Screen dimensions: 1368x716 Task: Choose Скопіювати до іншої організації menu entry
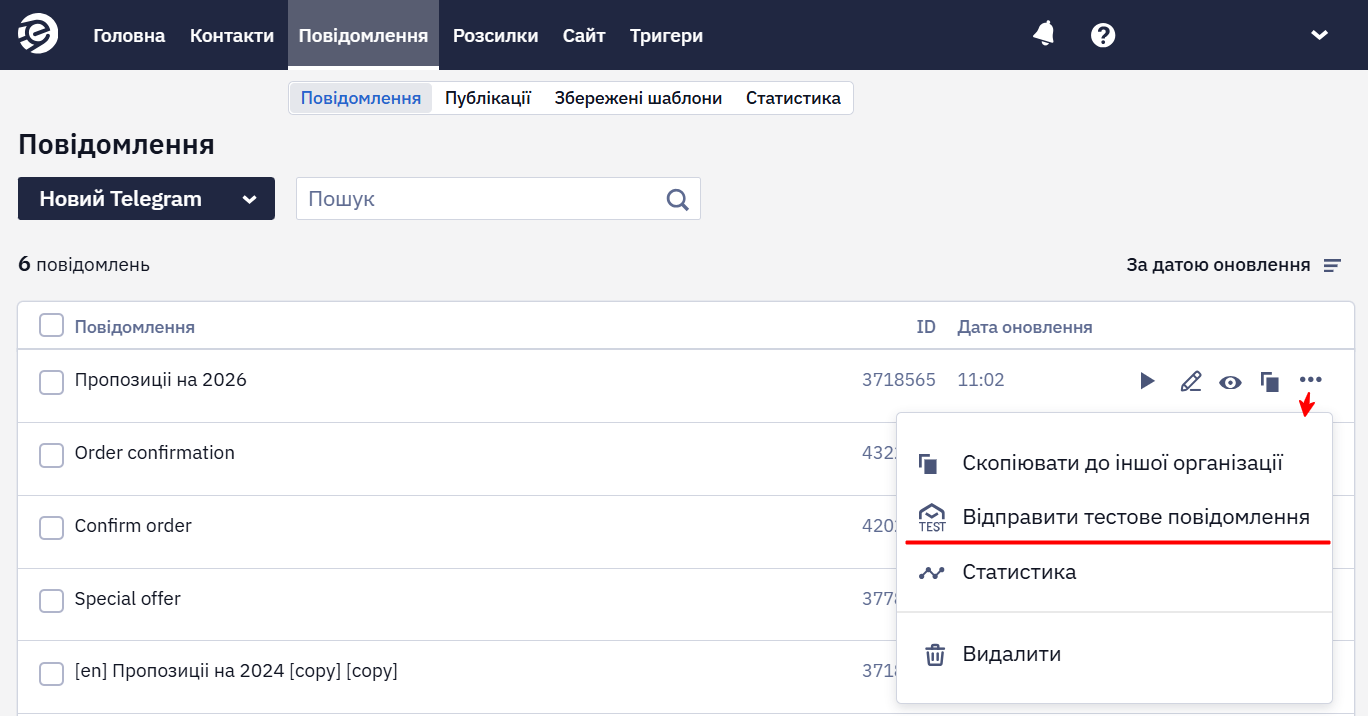(1114, 463)
